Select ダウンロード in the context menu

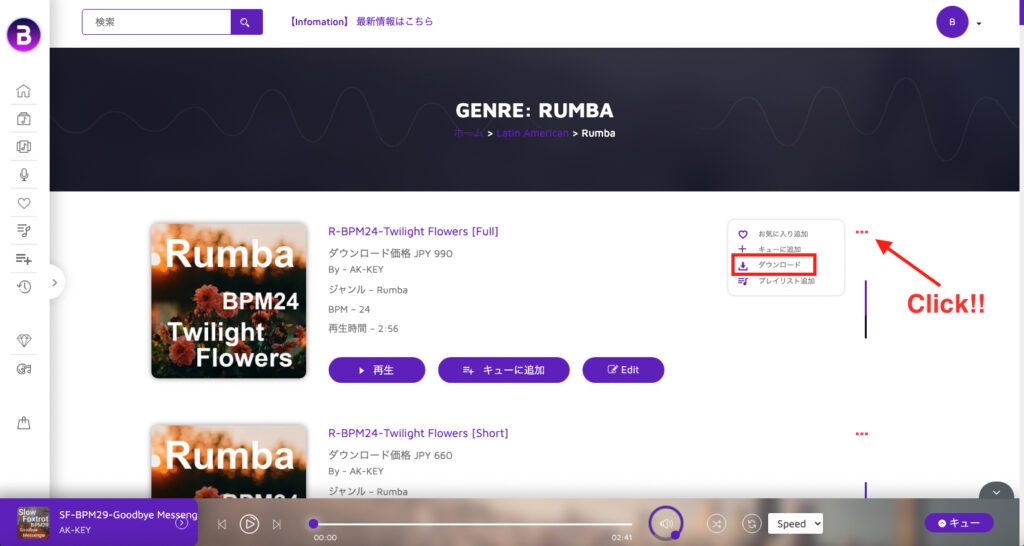[x=774, y=265]
